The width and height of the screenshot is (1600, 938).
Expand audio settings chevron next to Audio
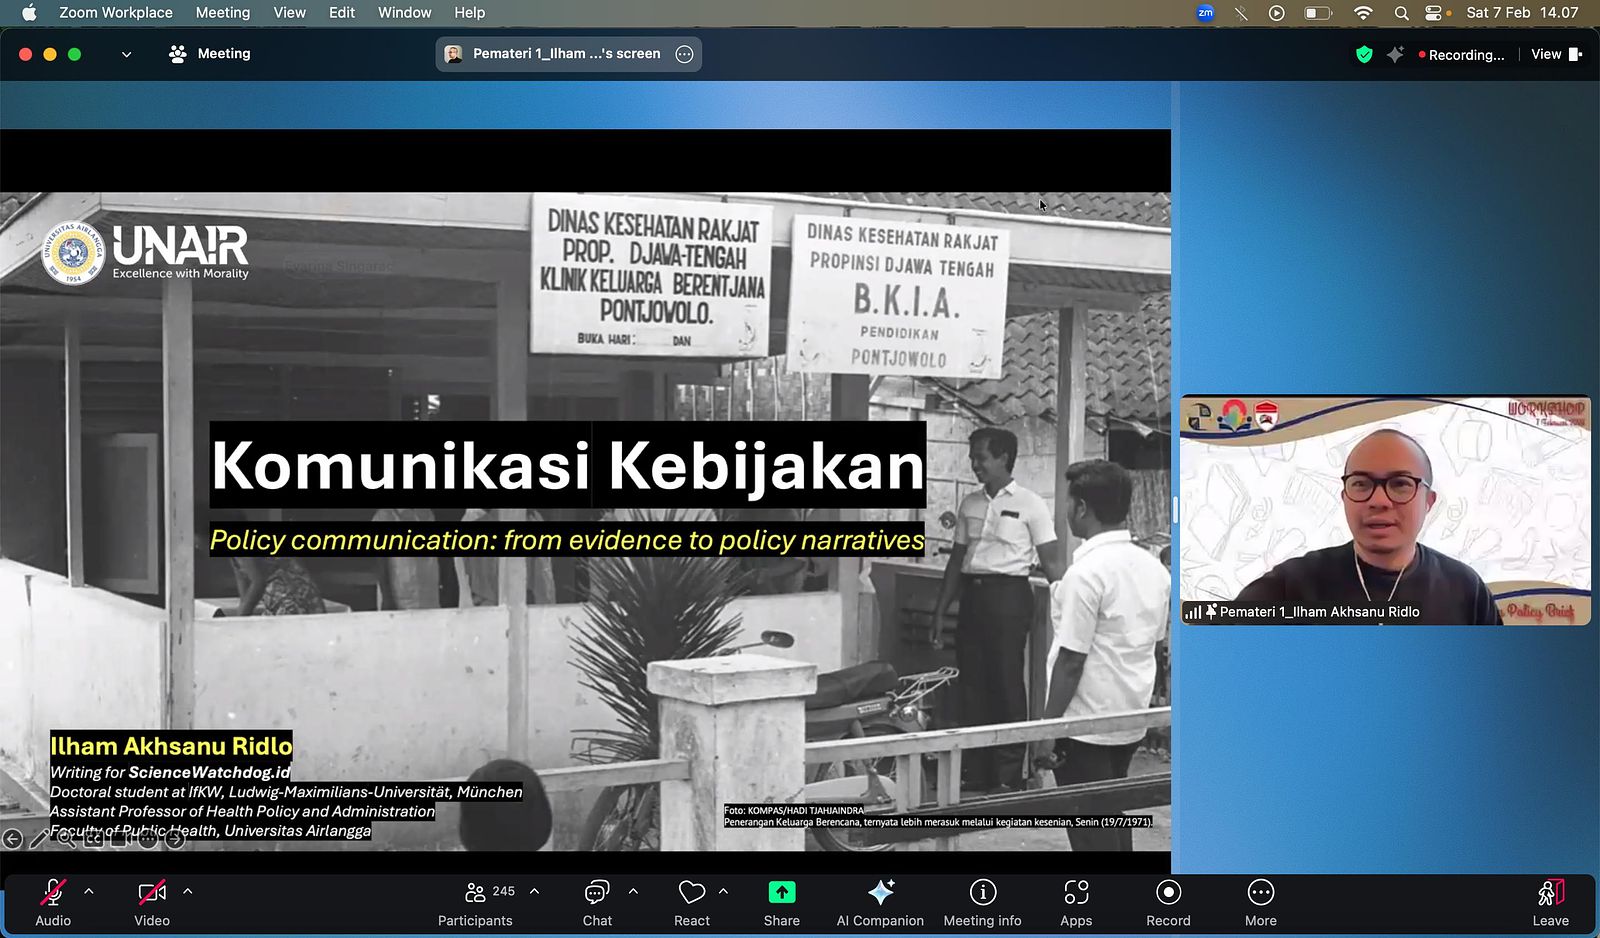click(89, 891)
